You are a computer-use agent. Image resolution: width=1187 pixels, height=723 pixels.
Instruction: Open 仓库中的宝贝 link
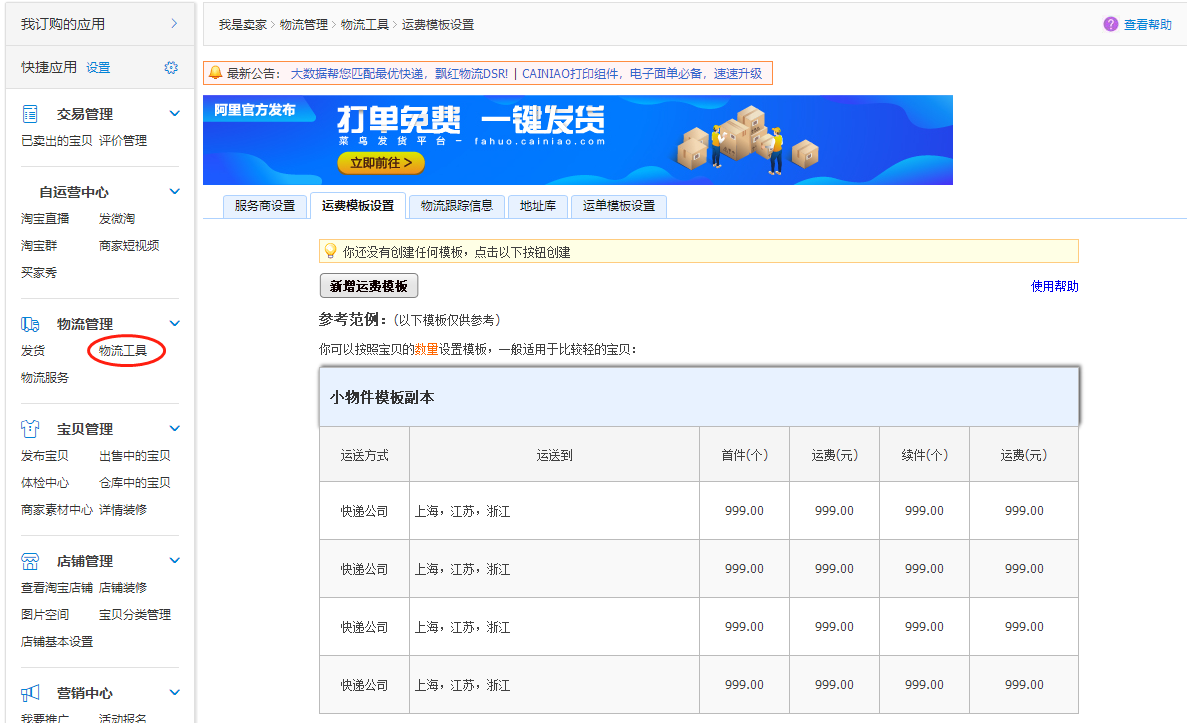pyautogui.click(x=135, y=483)
